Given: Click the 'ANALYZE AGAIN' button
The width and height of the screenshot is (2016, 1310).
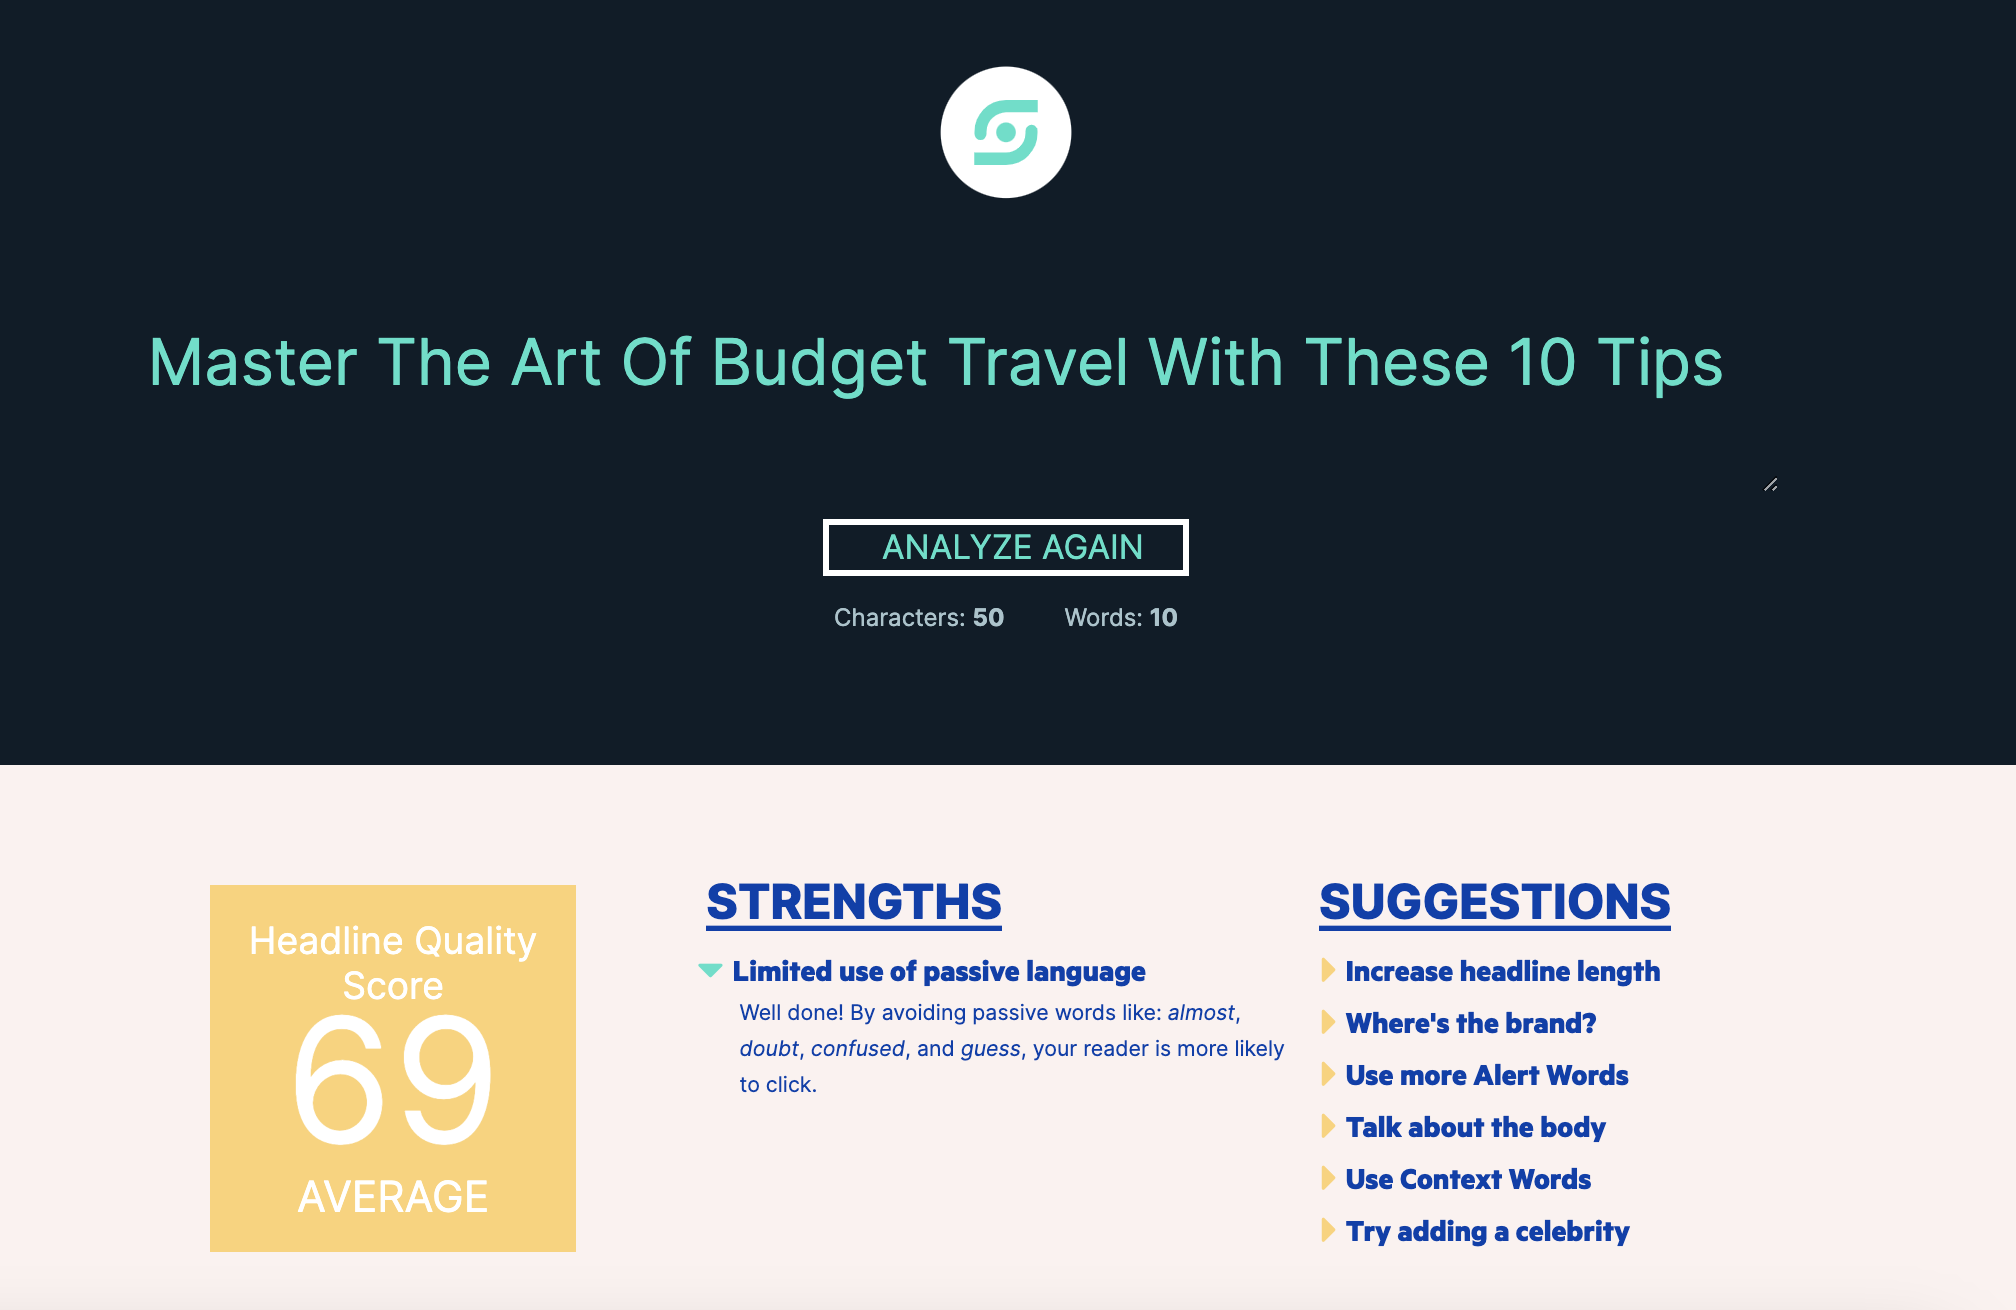Looking at the screenshot, I should tap(1008, 546).
